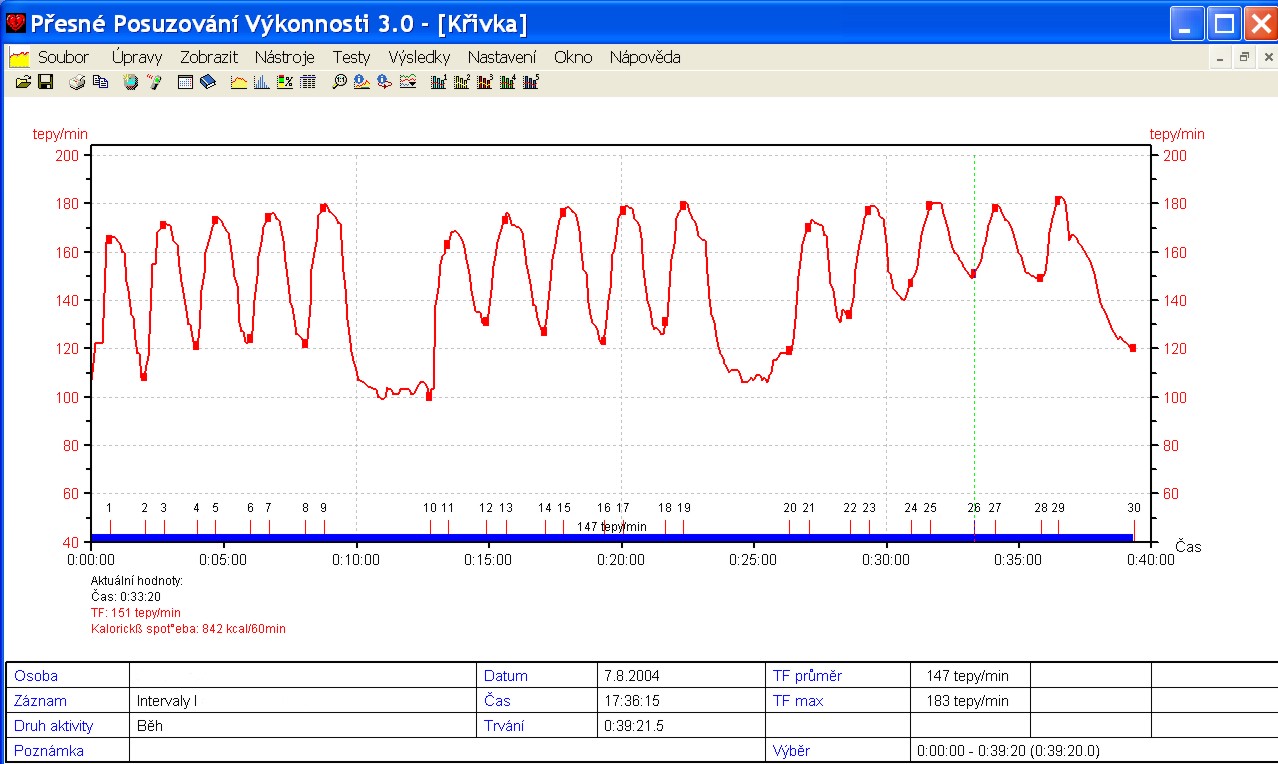Viewport: 1278px width, 764px height.
Task: Click the Kalorická spotřeba 842 kcal/60min readout
Action: pyautogui.click(x=188, y=629)
